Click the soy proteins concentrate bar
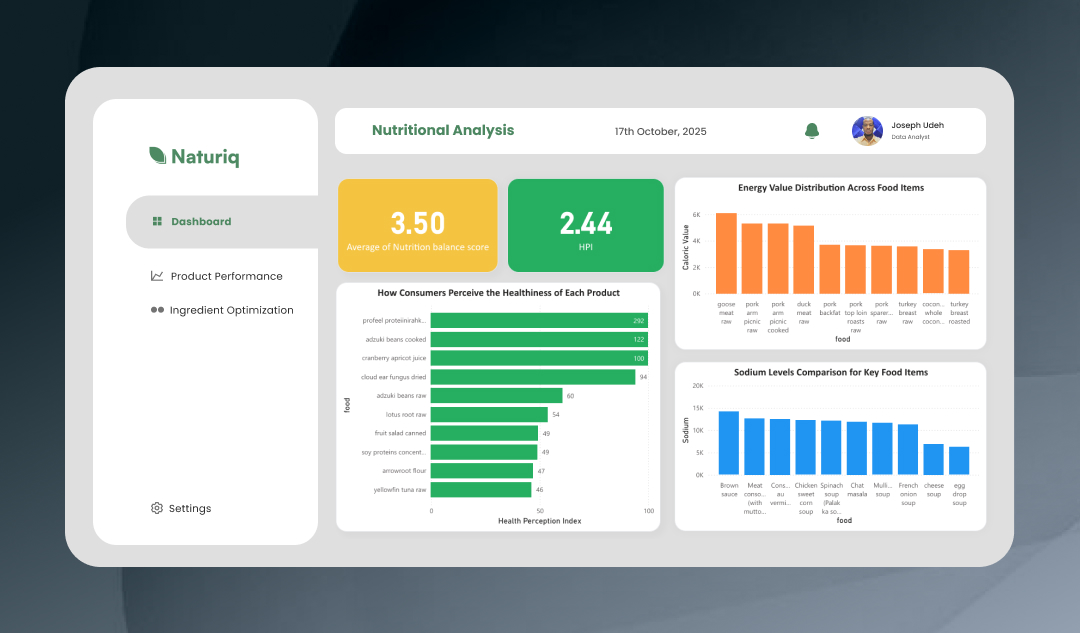The height and width of the screenshot is (633, 1080). click(x=484, y=452)
